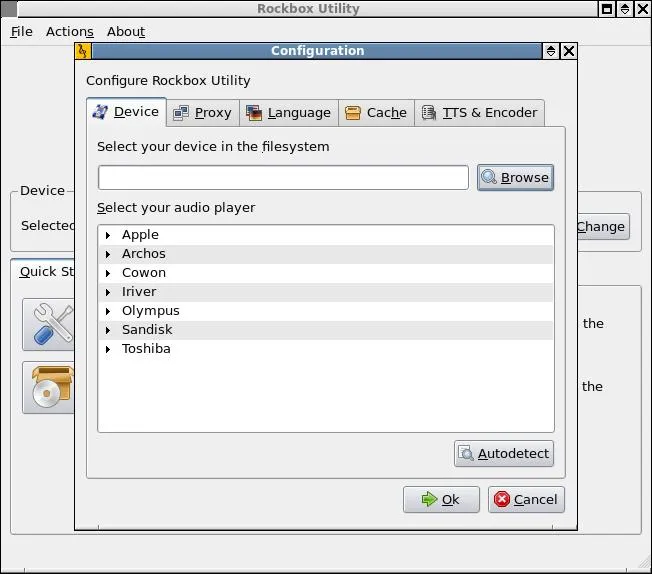652x574 pixels.
Task: Click the Rockbox Utility window menu icon
Action: tap(9, 9)
